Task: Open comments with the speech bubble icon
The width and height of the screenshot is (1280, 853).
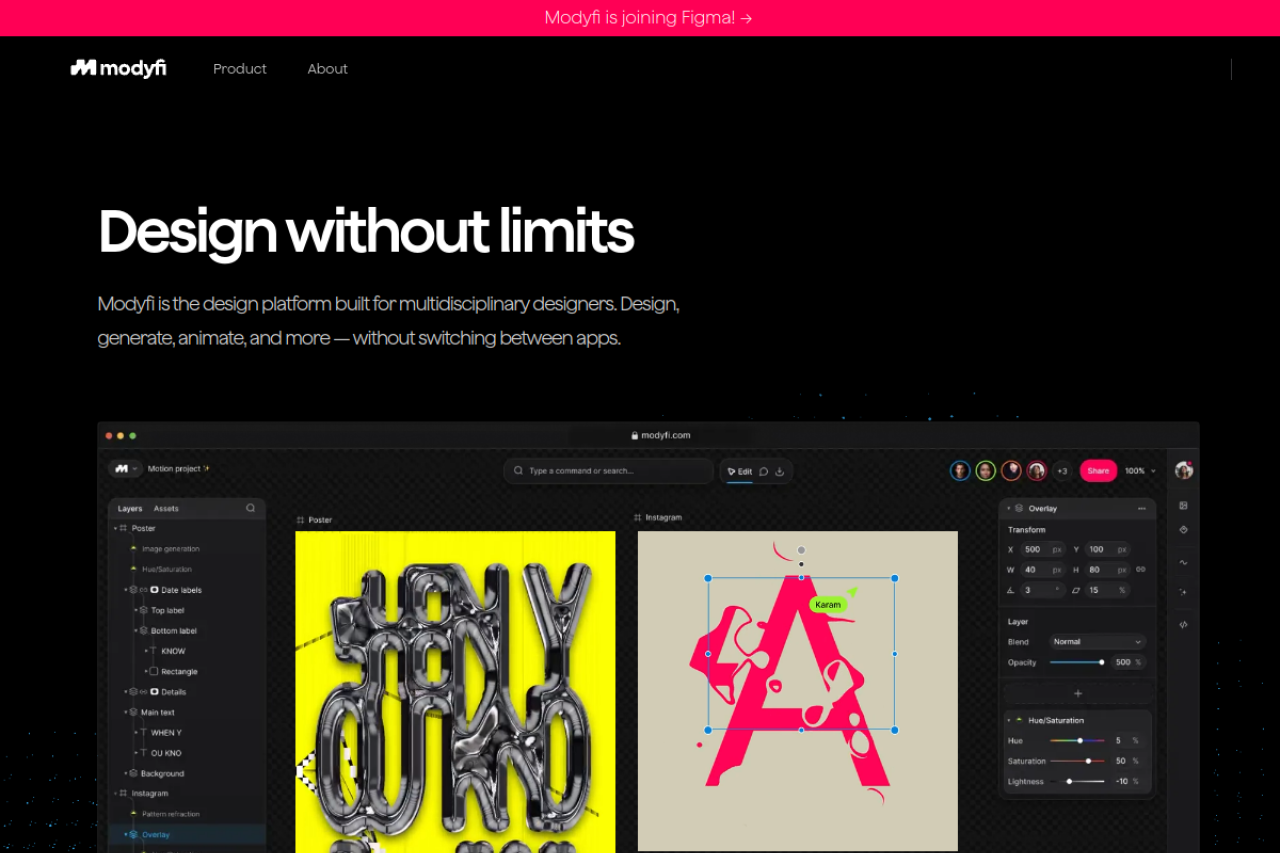Action: [x=763, y=471]
